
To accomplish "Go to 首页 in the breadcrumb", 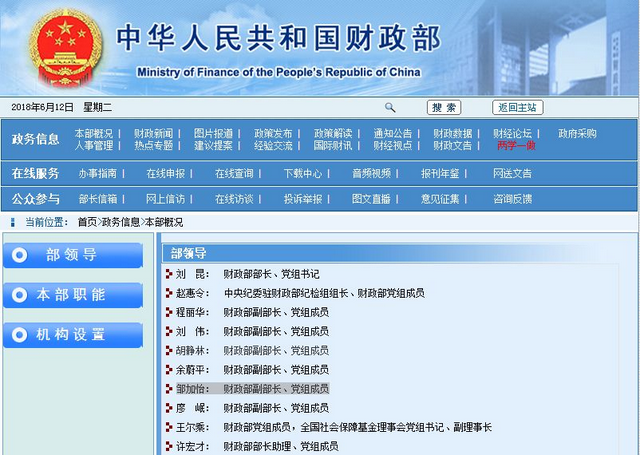I will pos(87,222).
